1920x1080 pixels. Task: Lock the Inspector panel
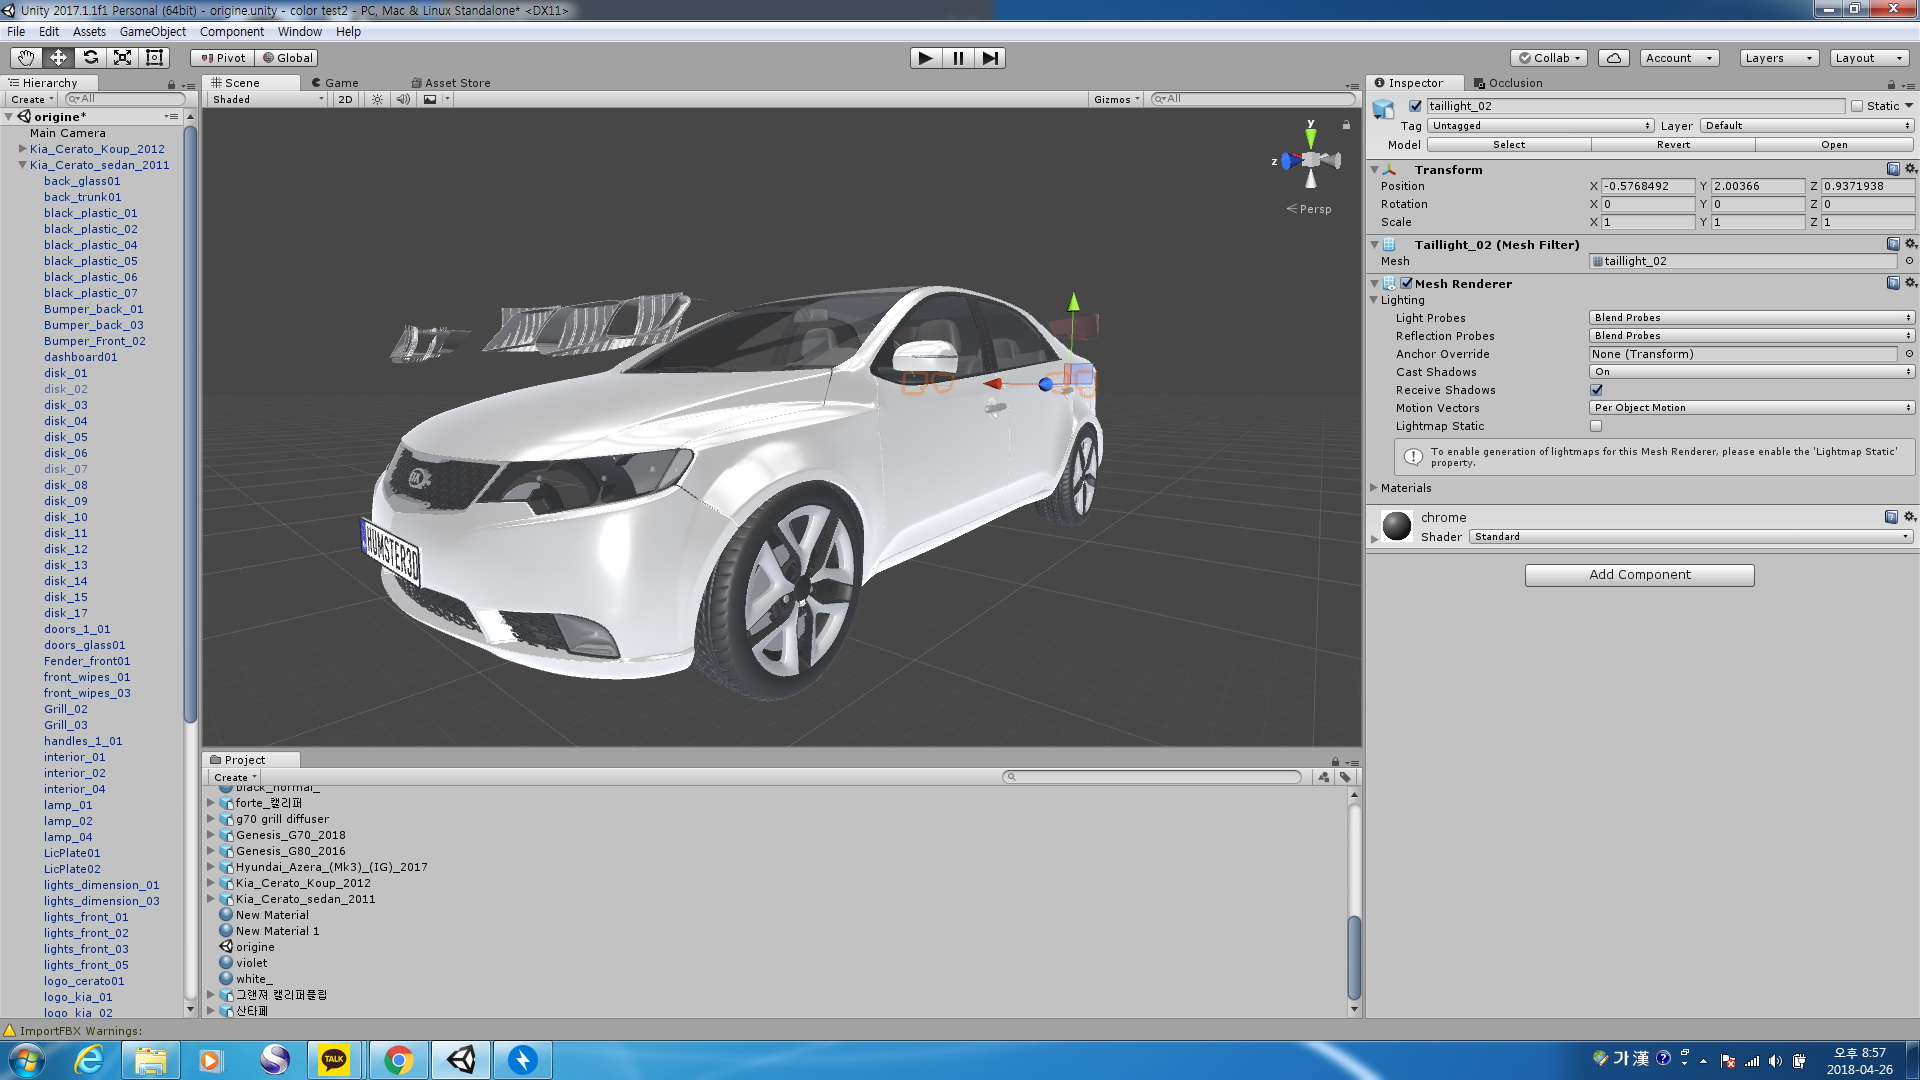pos(1891,85)
